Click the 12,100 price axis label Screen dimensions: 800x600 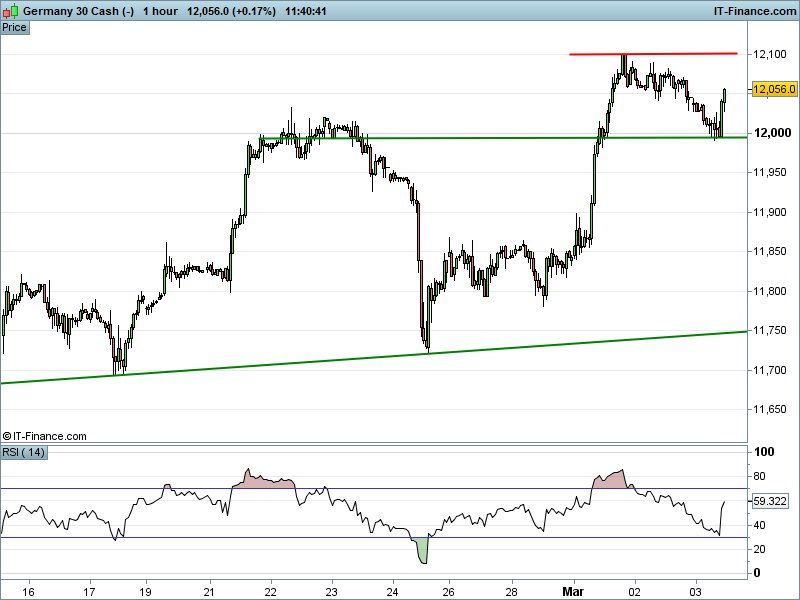coord(769,54)
